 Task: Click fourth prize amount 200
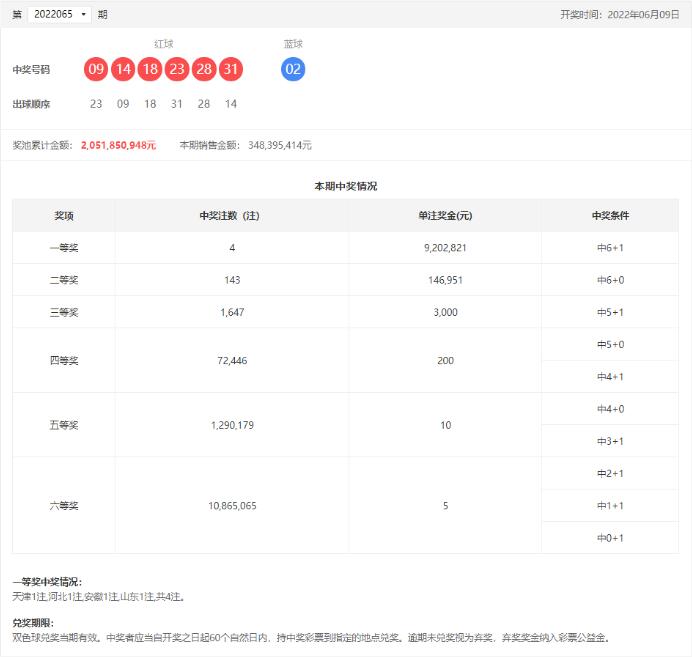tap(445, 360)
